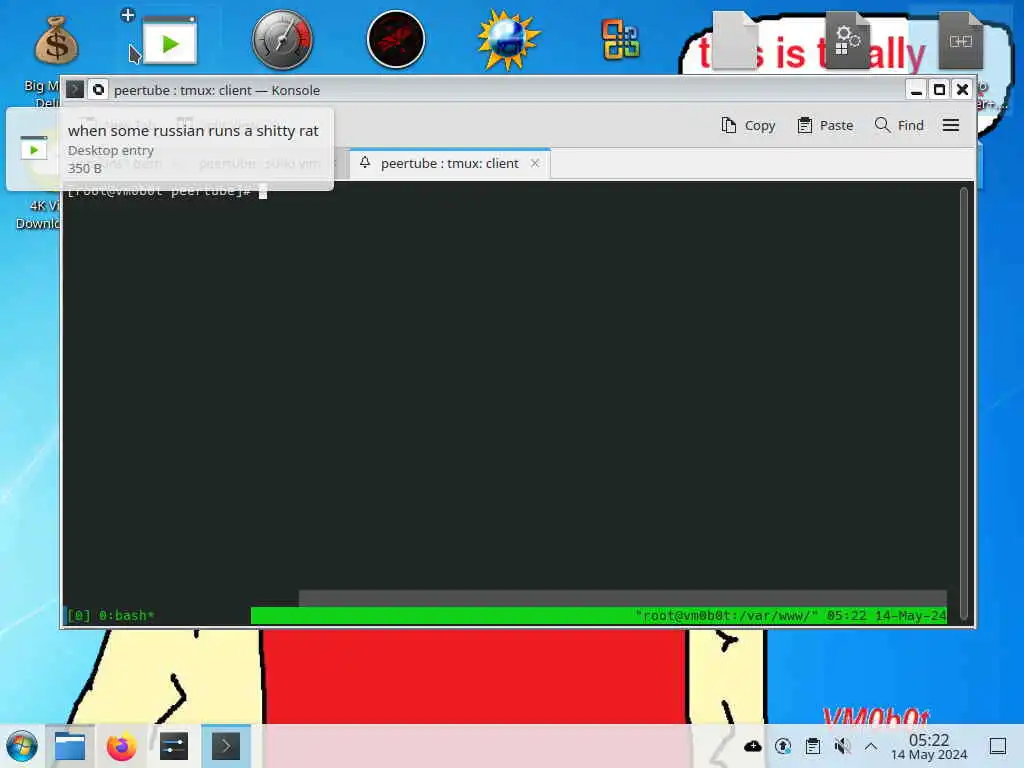The height and width of the screenshot is (768, 1024).
Task: Click the plus badge on the play icon
Action: [x=128, y=15]
